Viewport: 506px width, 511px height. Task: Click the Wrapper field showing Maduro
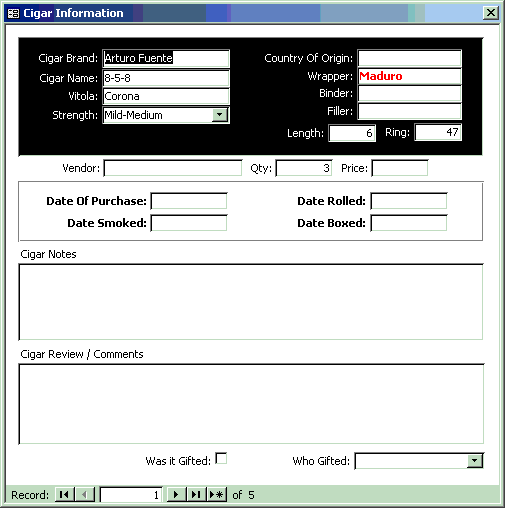pos(410,76)
